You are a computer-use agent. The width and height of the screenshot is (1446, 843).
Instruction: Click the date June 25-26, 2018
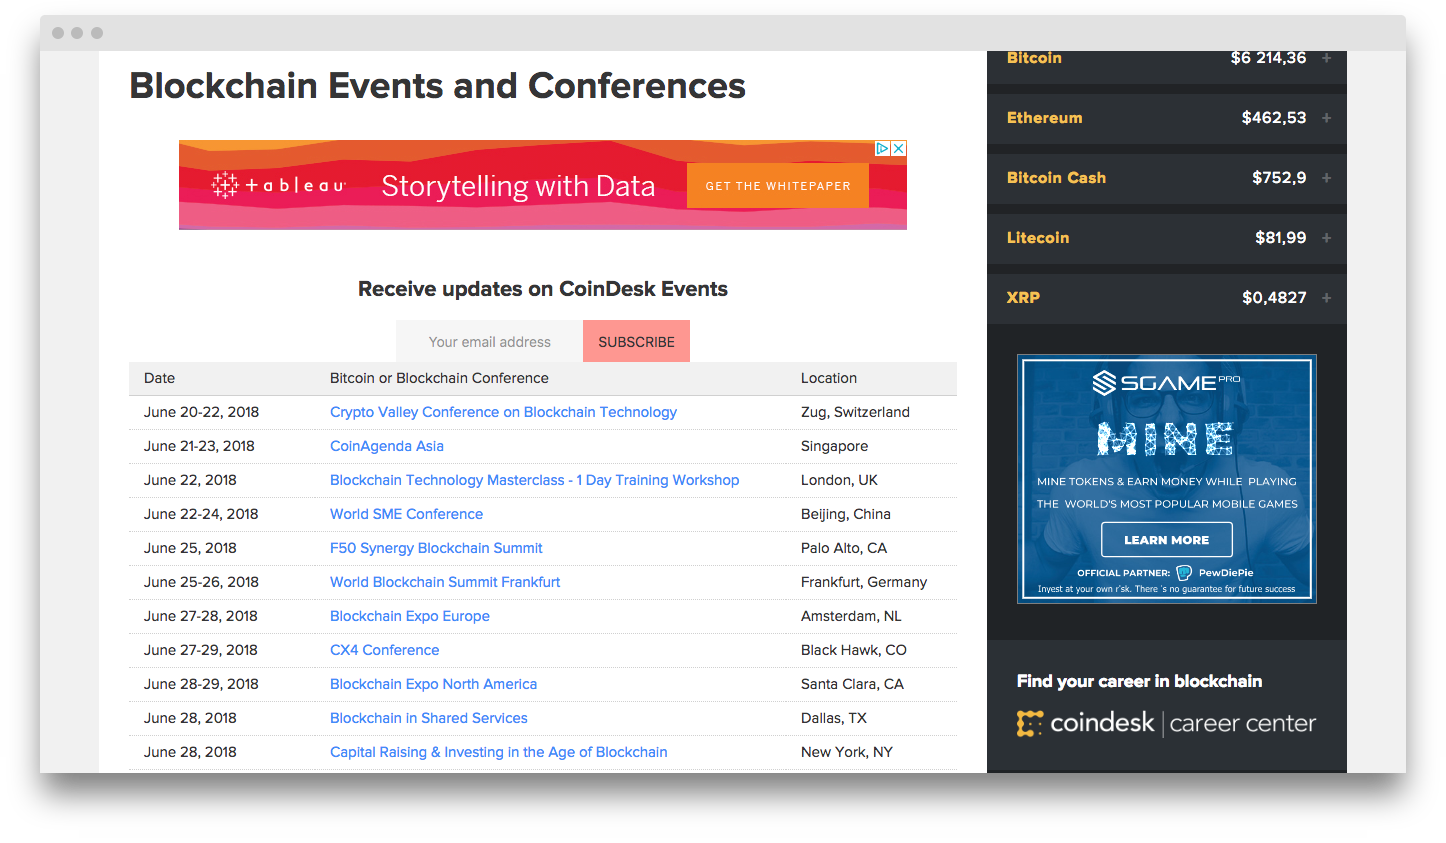pyautogui.click(x=201, y=582)
